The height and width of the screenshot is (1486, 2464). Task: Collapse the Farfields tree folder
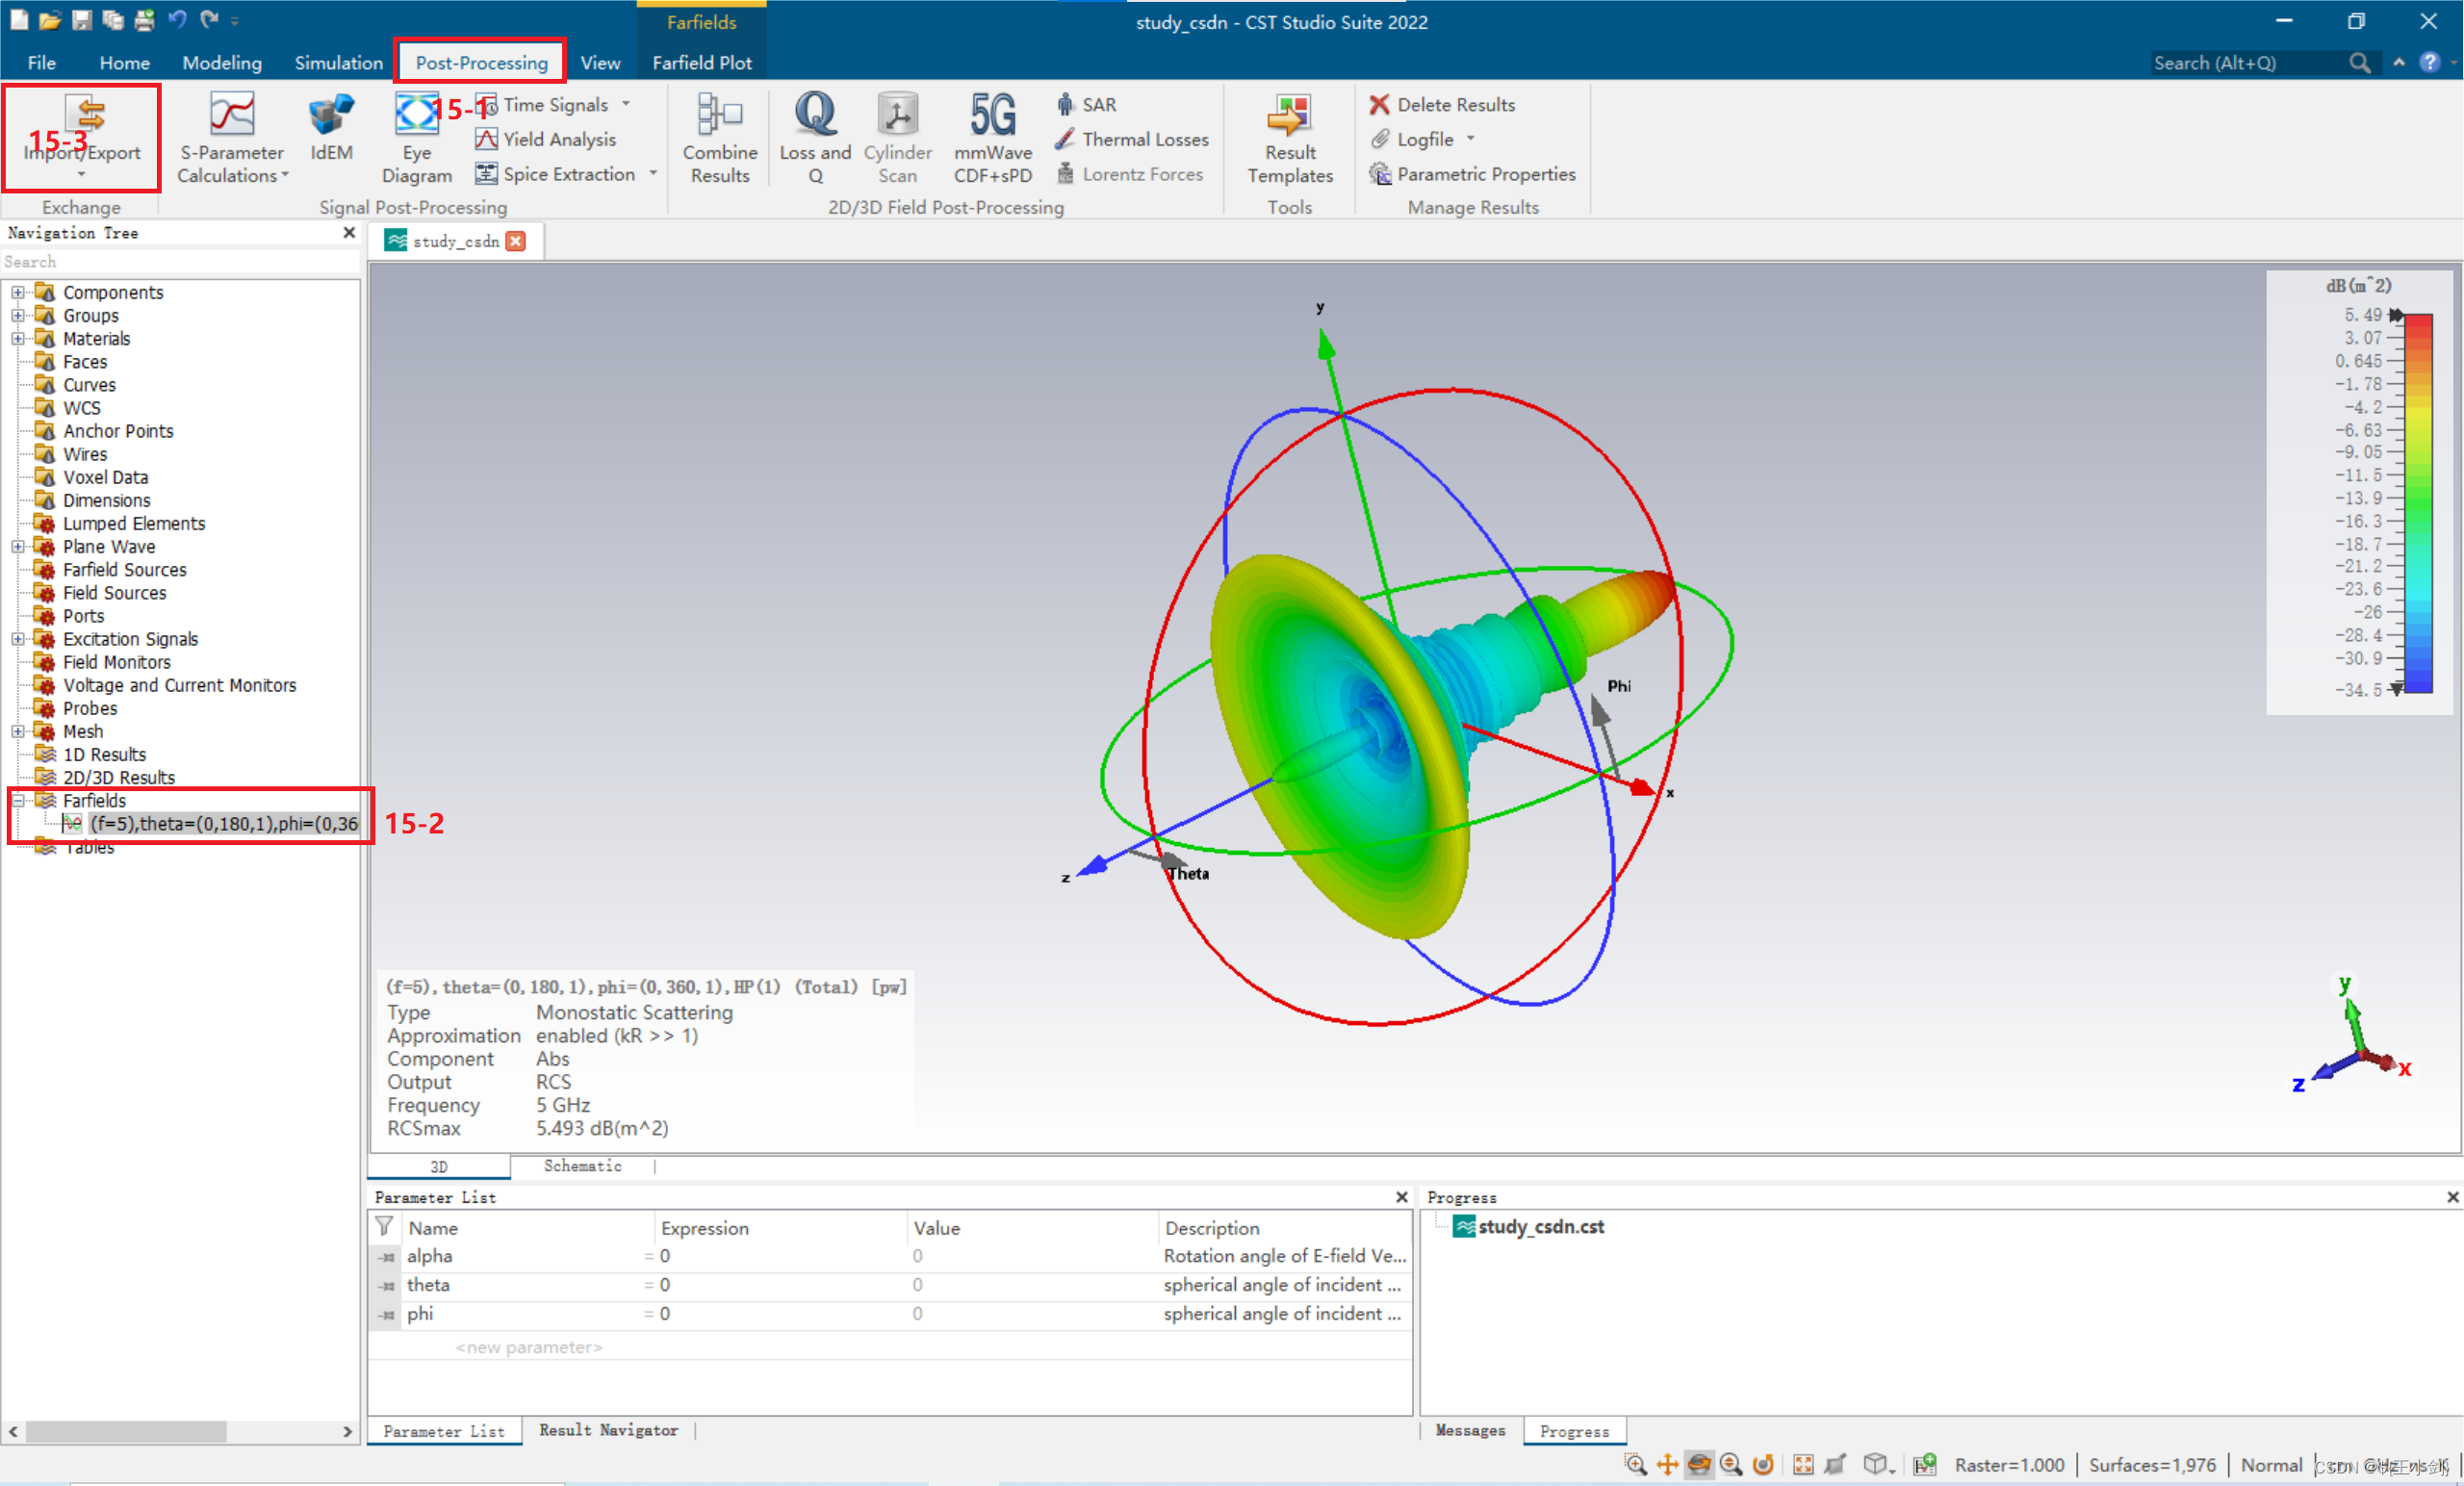(18, 800)
